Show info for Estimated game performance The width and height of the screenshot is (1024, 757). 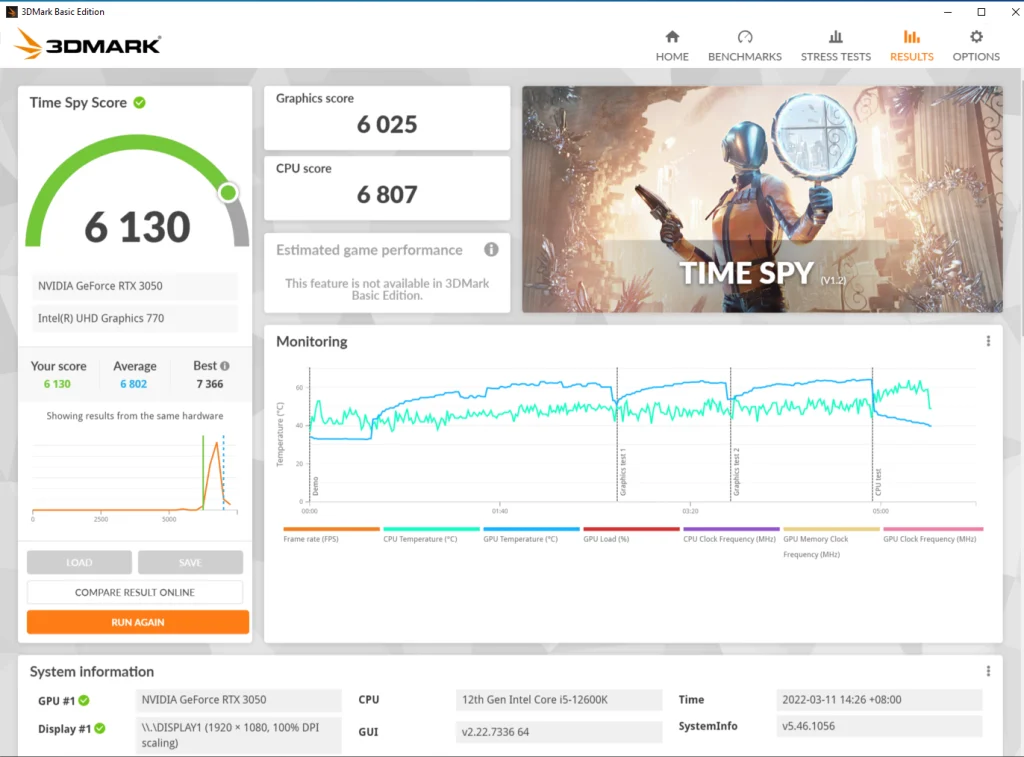tap(491, 250)
